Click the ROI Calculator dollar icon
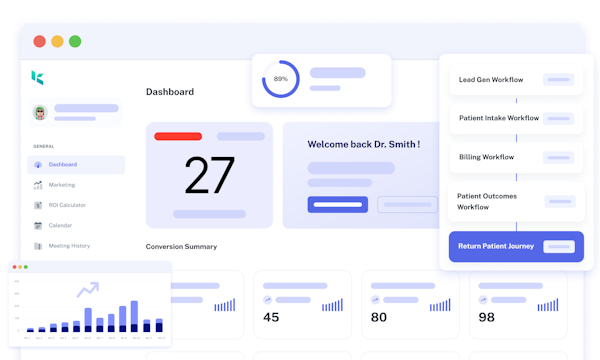The height and width of the screenshot is (360, 600). click(x=38, y=205)
